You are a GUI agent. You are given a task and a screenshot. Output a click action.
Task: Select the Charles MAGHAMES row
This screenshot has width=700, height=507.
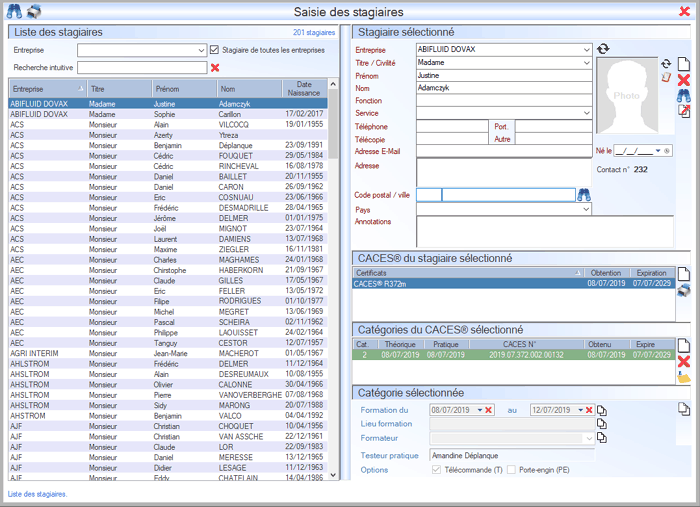coord(168,260)
